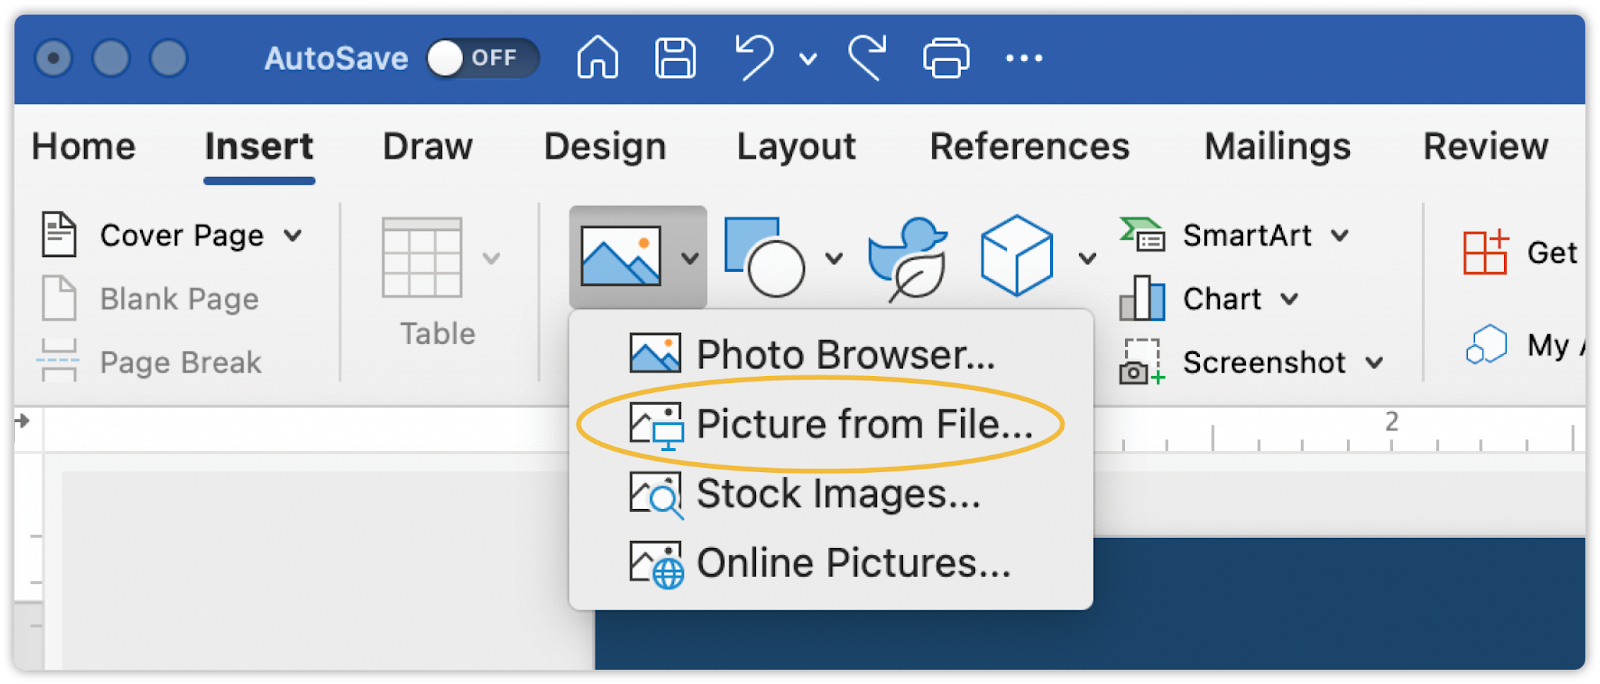
Task: Click the Print icon
Action: (946, 58)
